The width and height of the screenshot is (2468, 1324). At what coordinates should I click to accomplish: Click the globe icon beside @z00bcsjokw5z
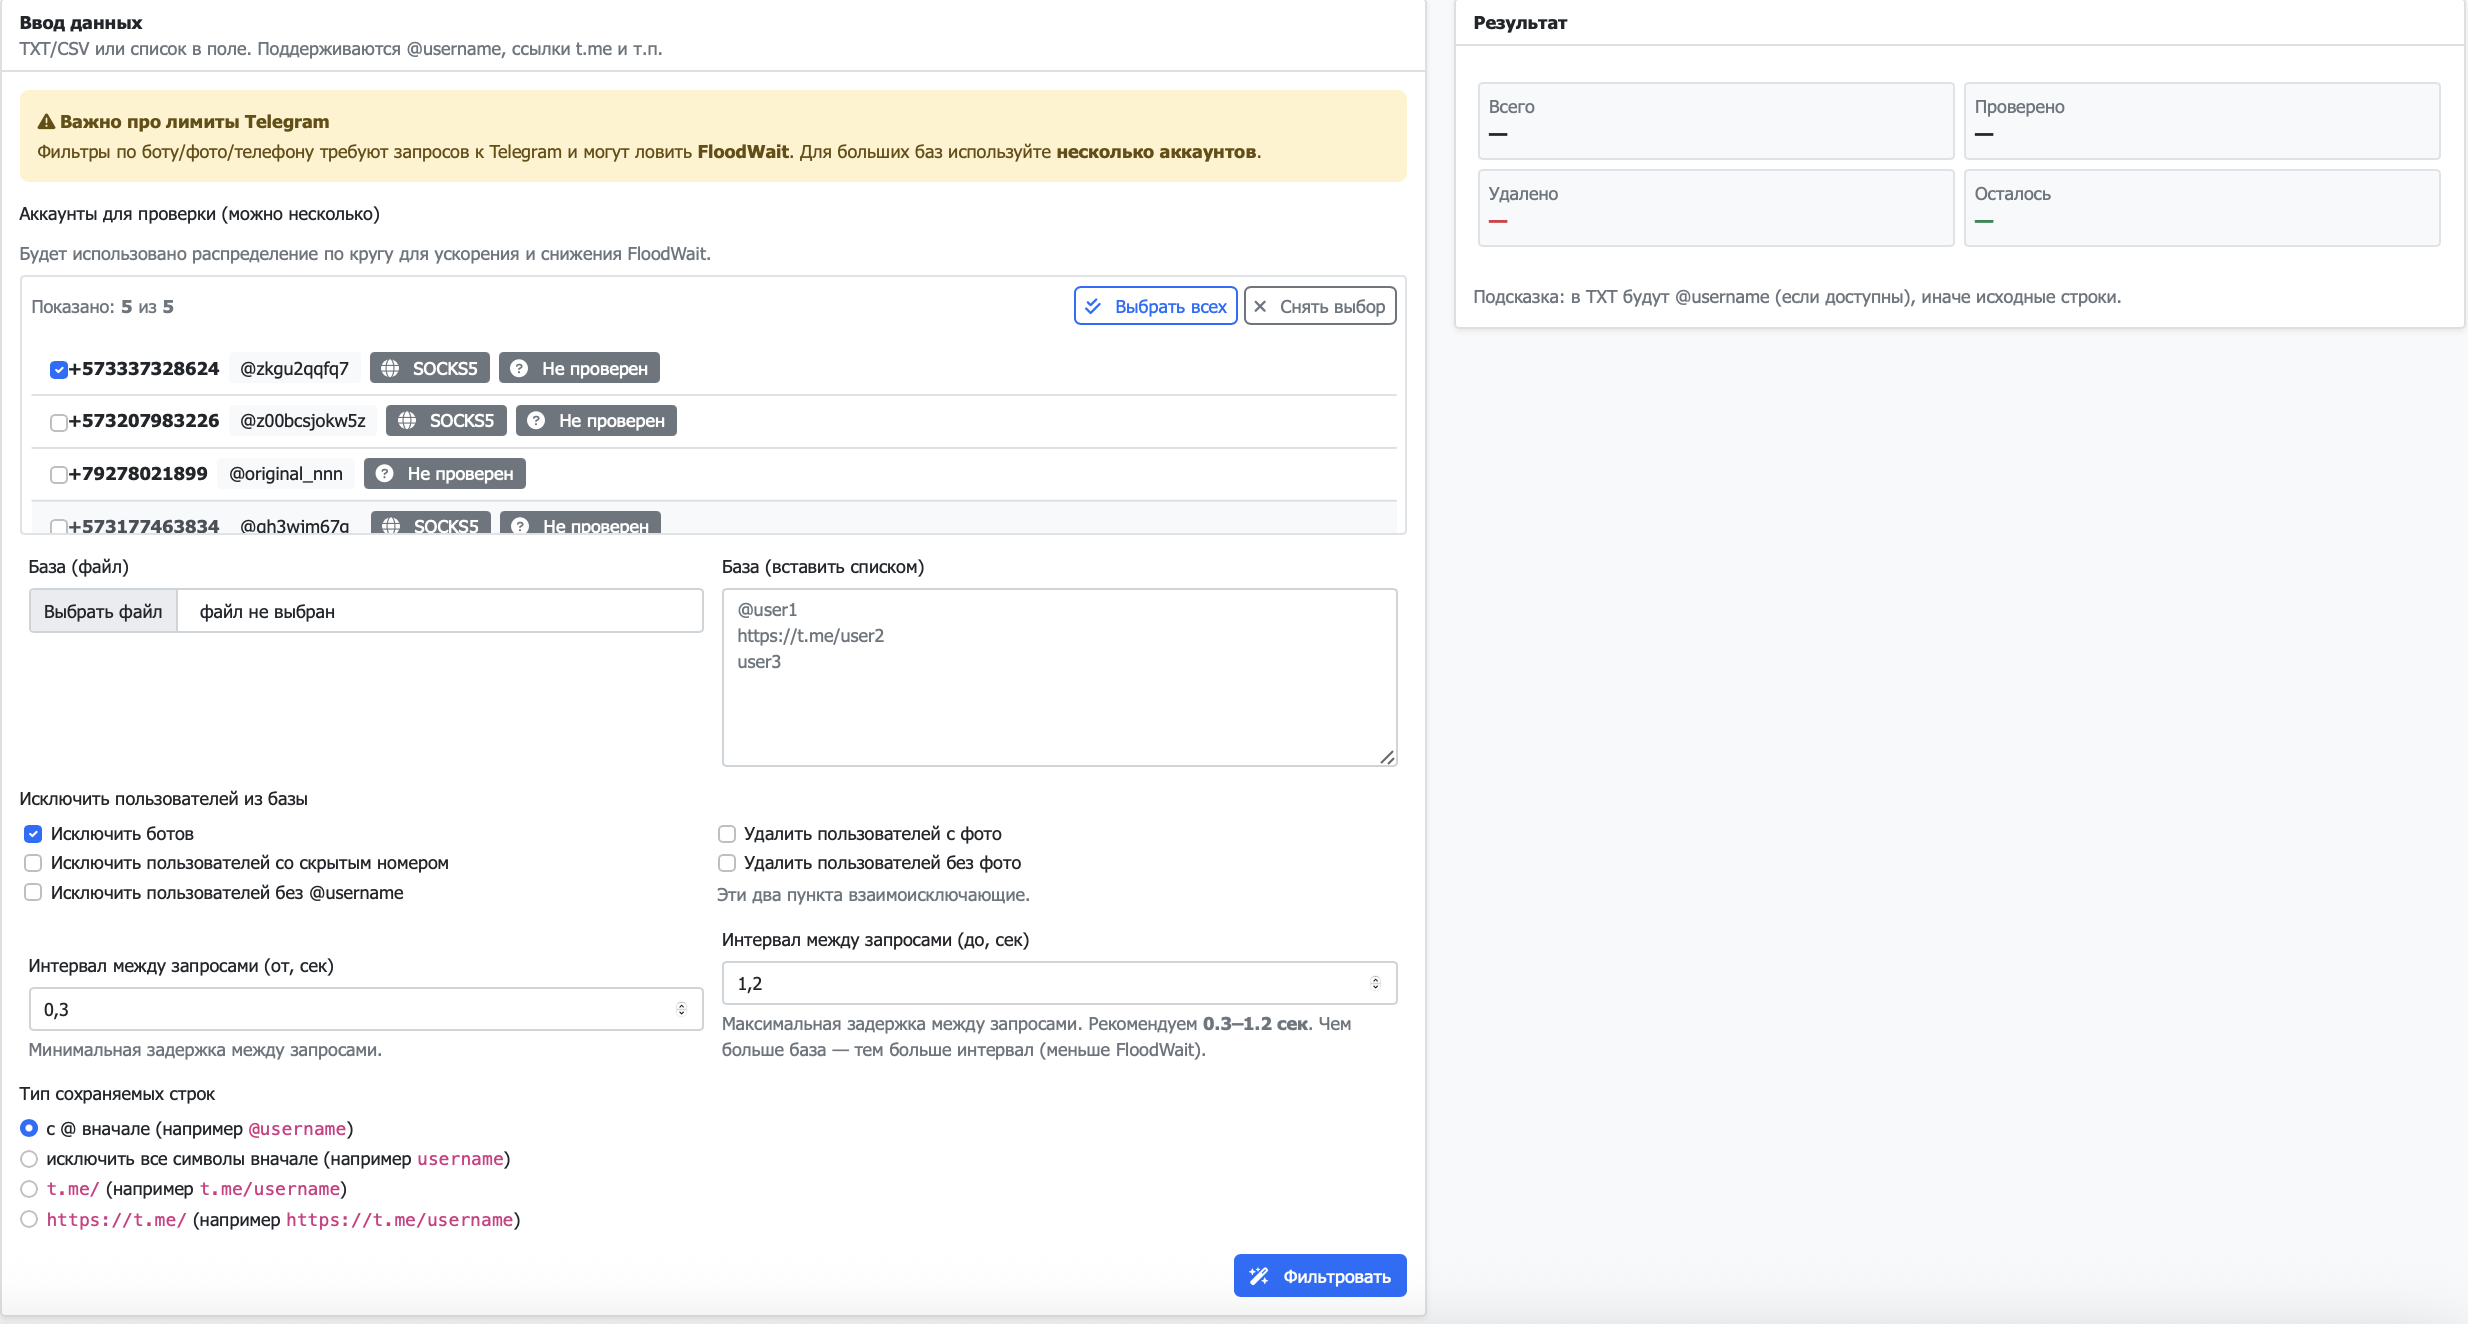point(407,421)
